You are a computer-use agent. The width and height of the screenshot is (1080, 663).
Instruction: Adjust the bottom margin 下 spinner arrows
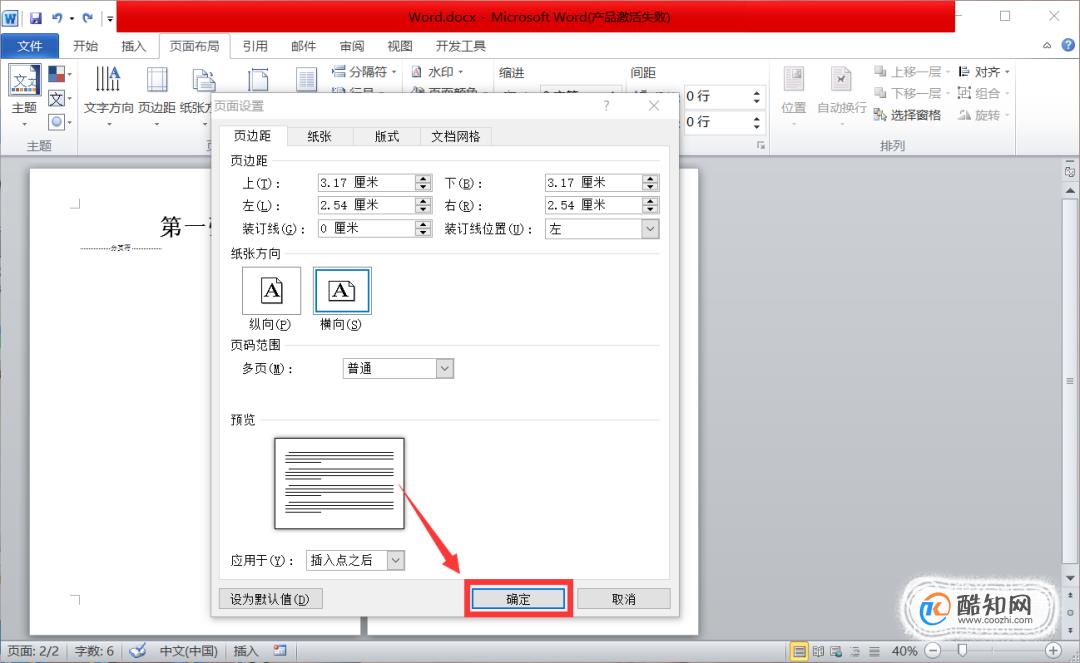coord(651,182)
